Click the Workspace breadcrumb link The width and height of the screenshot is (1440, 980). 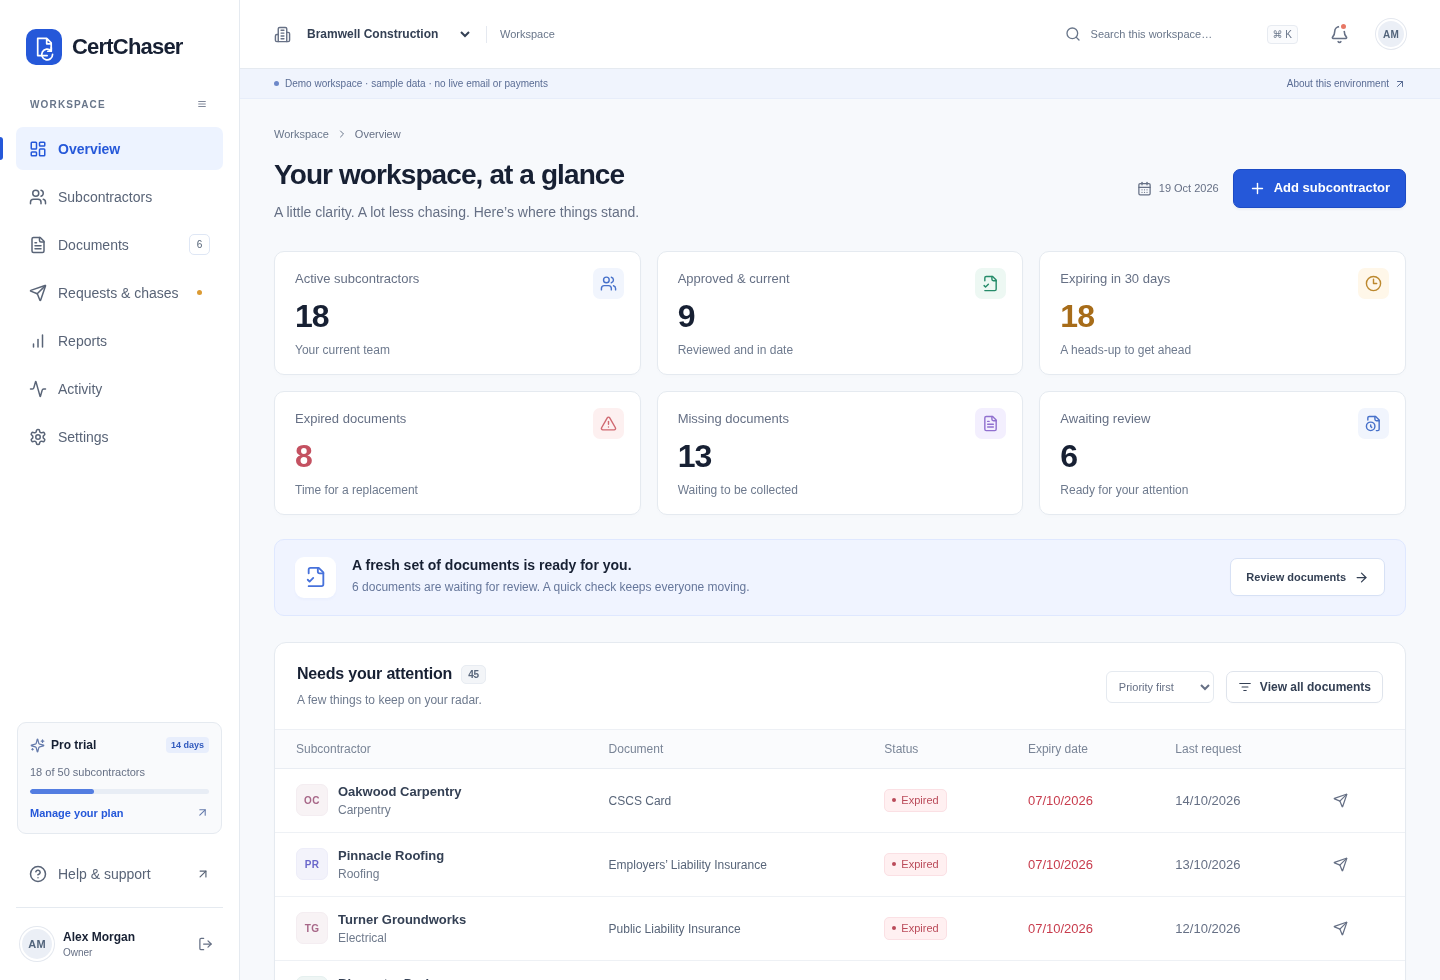coord(301,134)
